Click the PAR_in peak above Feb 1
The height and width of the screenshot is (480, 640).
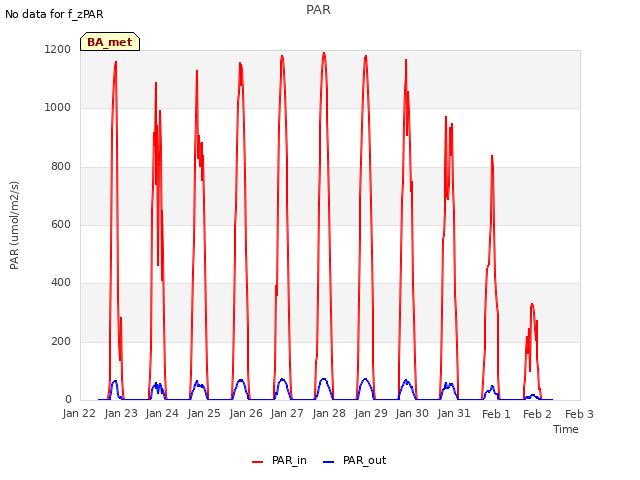click(x=492, y=156)
